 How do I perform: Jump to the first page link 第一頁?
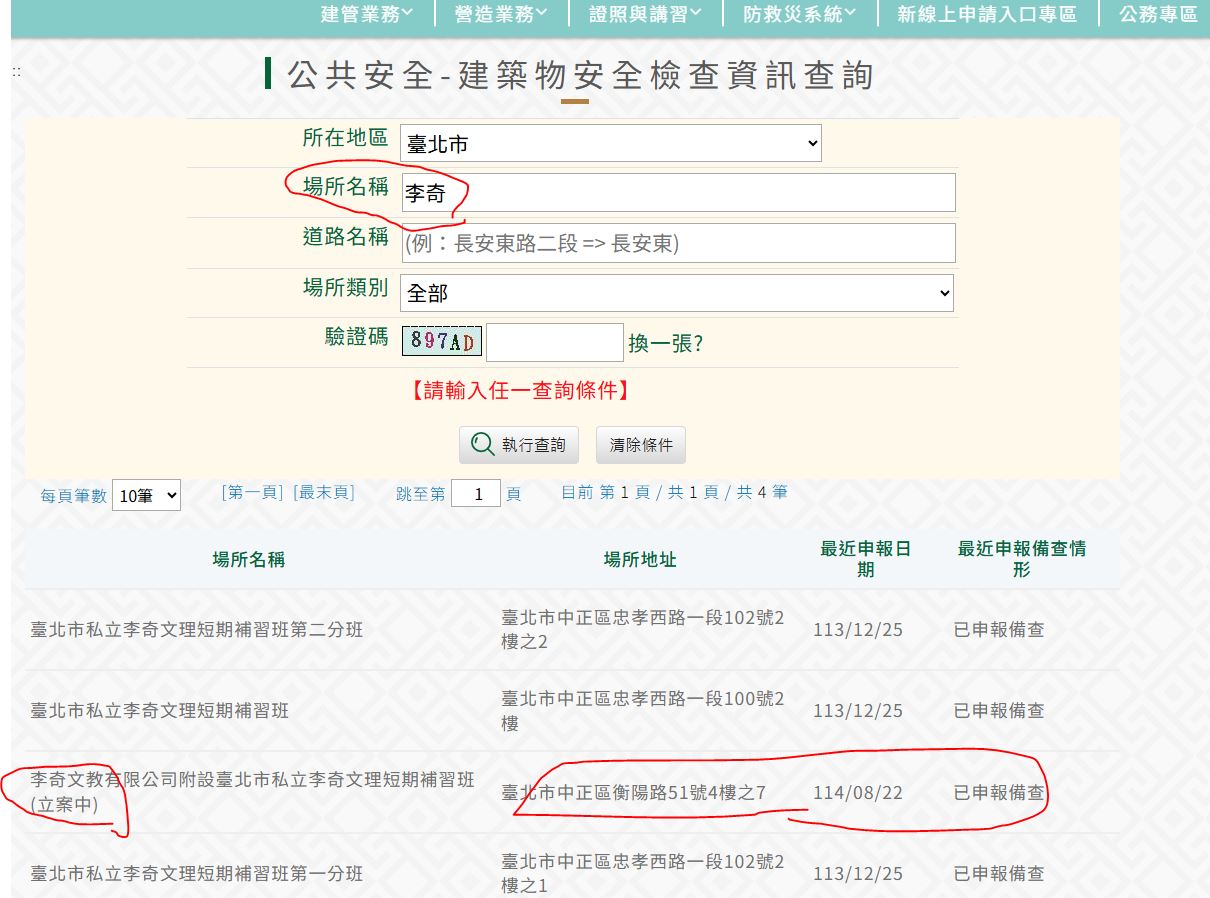pyautogui.click(x=252, y=492)
